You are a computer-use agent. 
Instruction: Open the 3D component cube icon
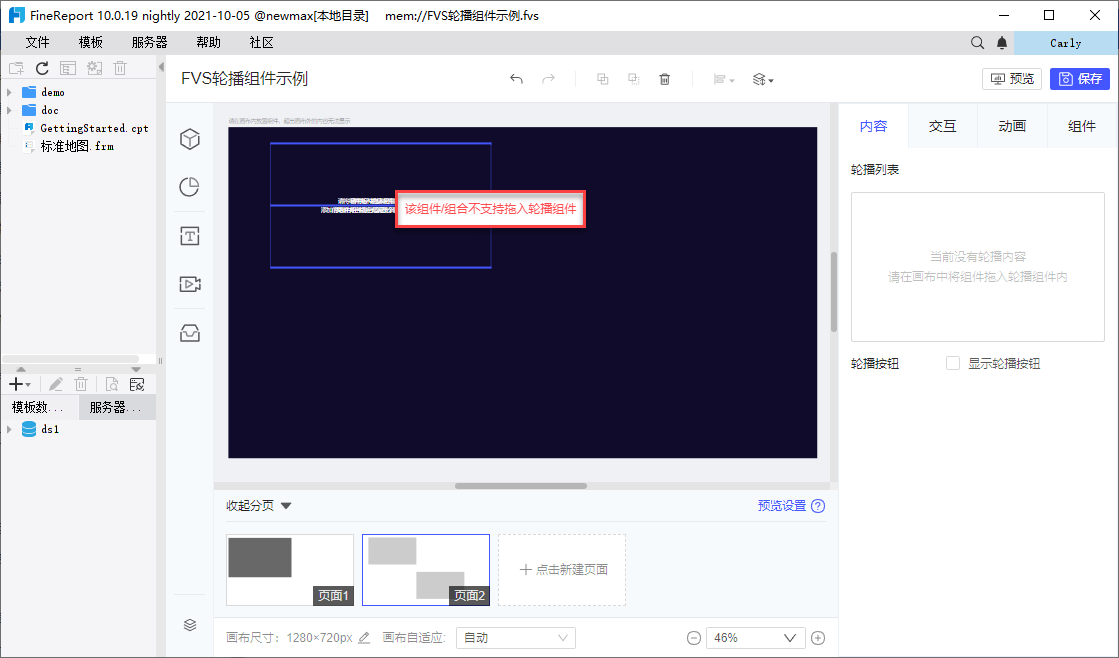coord(190,139)
